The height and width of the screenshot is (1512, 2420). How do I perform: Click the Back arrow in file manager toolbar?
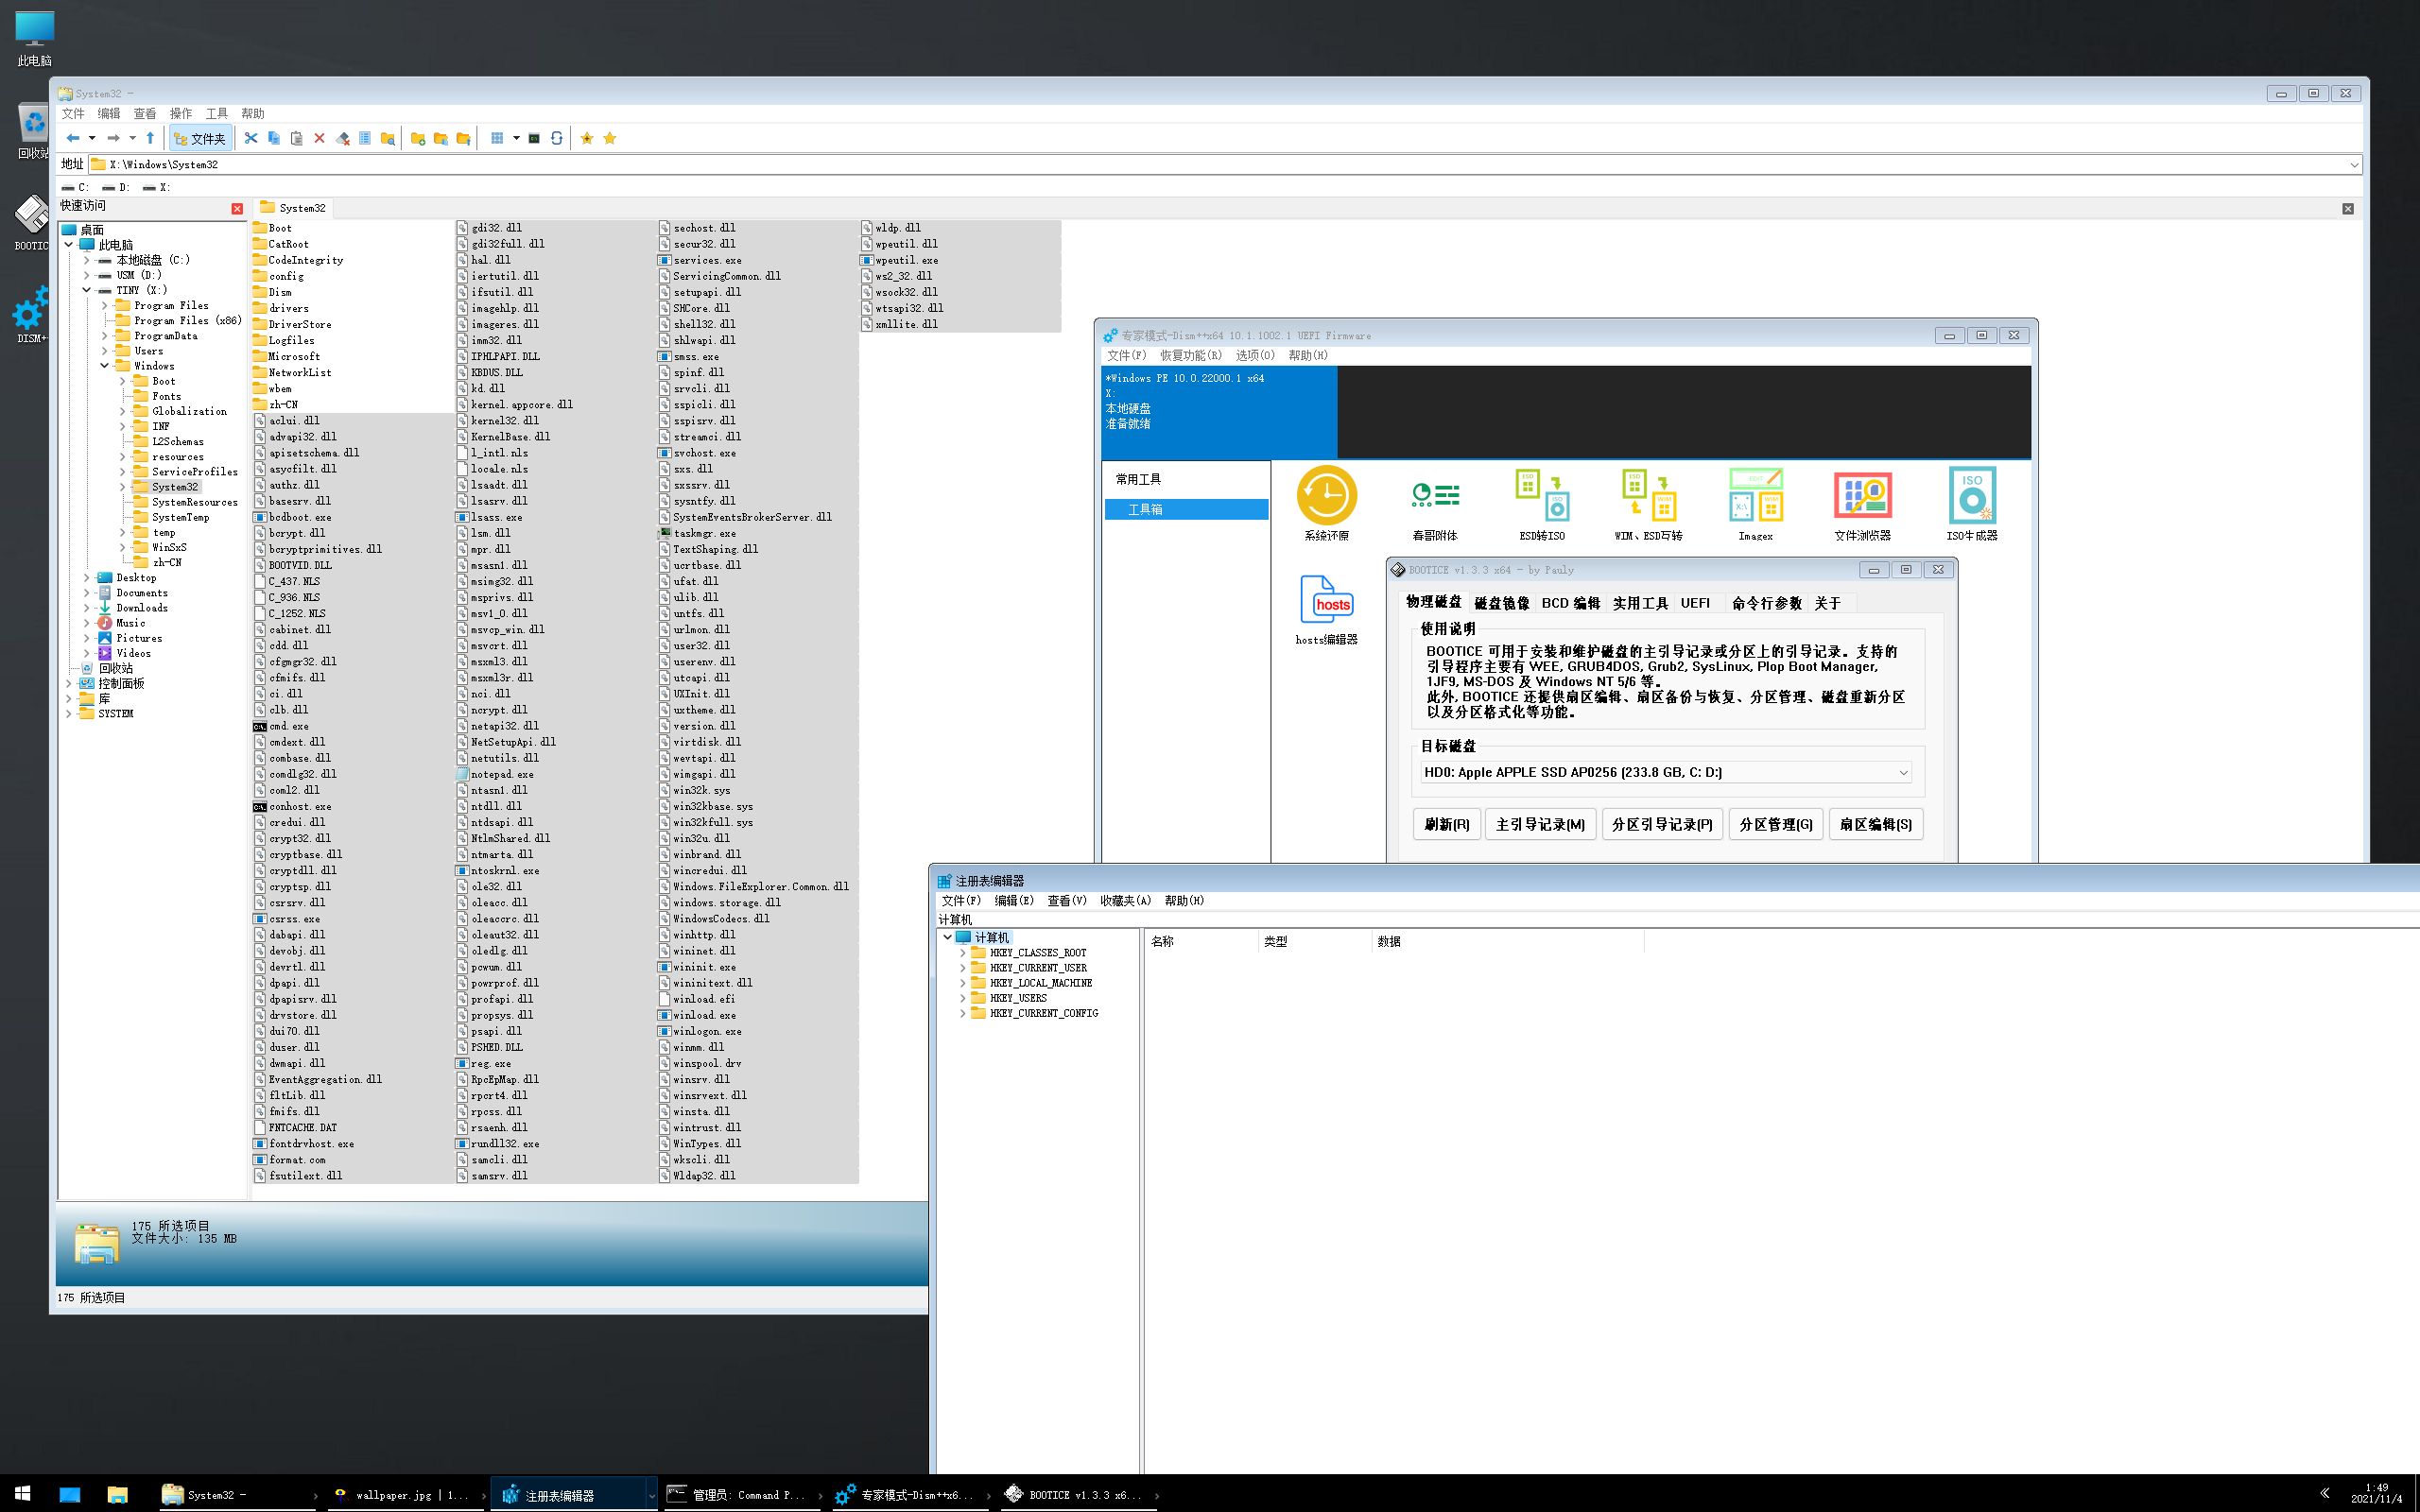point(72,138)
